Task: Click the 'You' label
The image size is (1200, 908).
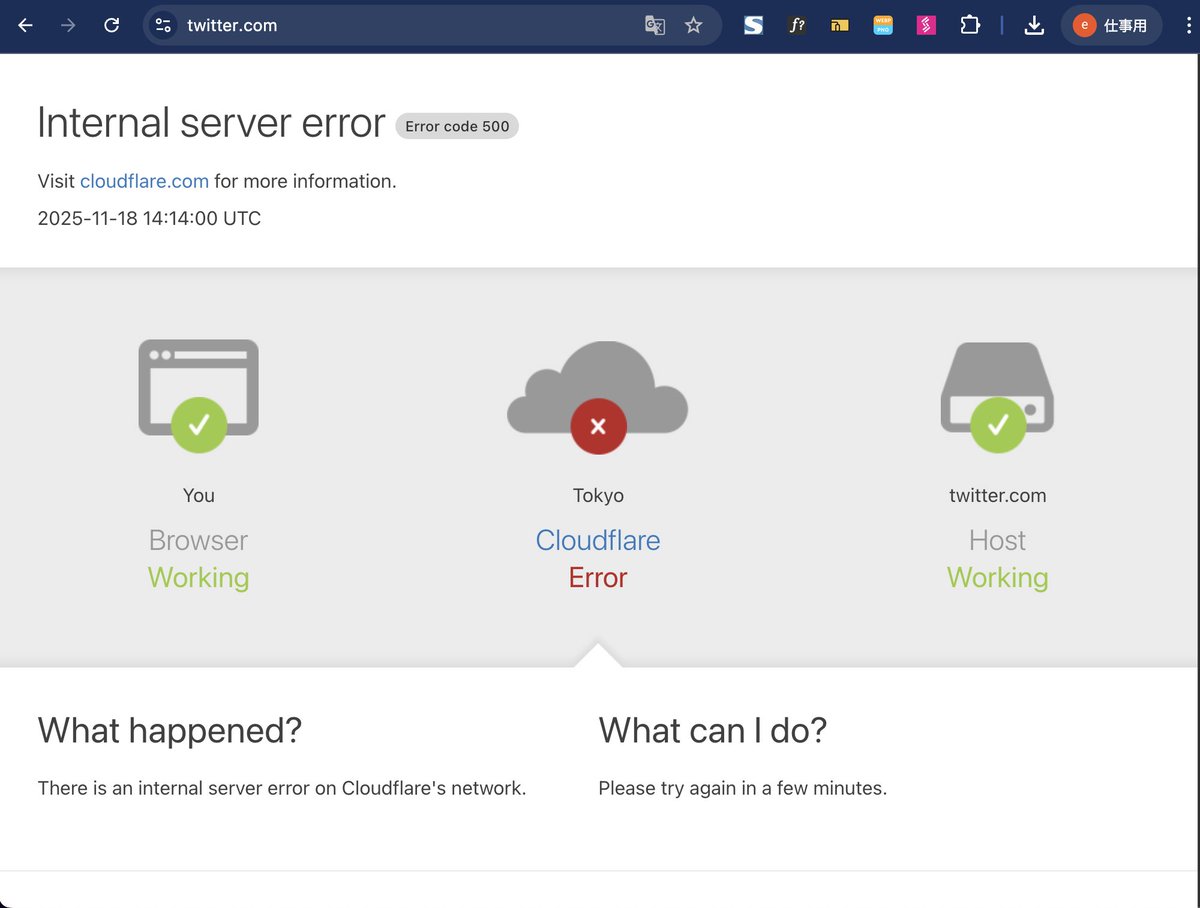Action: click(199, 495)
